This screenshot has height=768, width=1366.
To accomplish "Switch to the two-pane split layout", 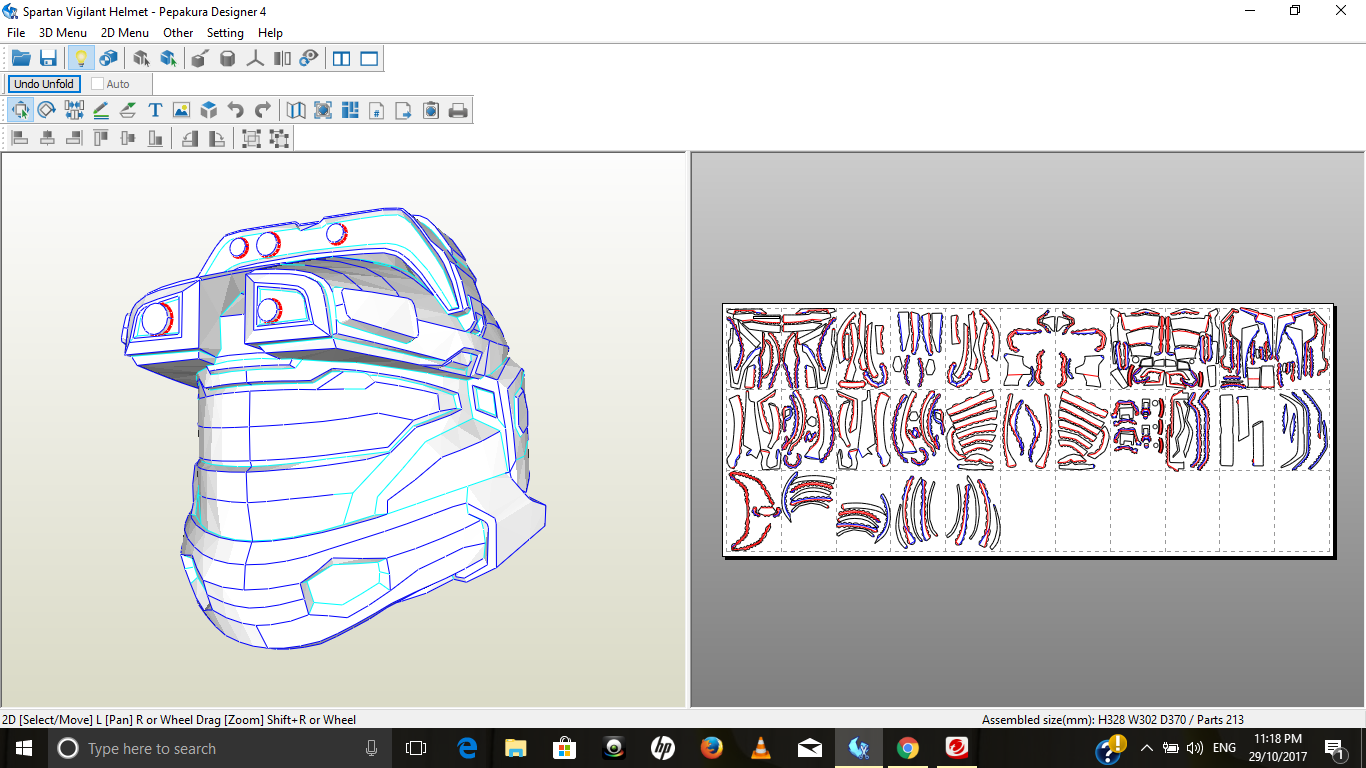I will (x=342, y=59).
